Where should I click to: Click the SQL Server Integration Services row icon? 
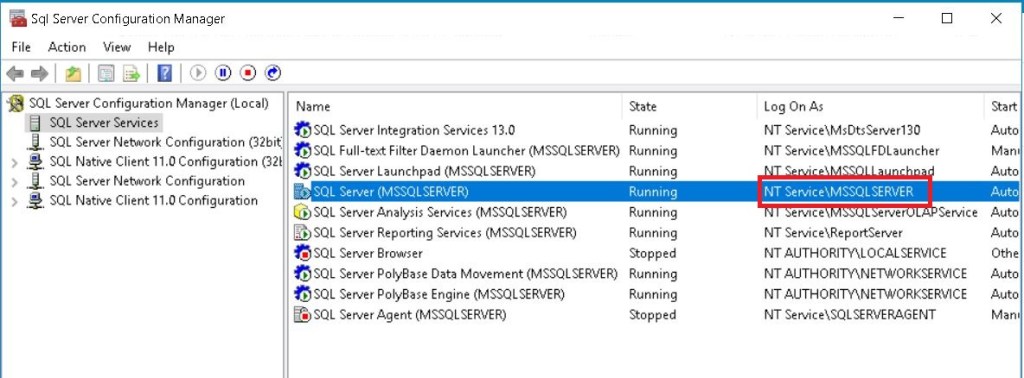(x=303, y=130)
